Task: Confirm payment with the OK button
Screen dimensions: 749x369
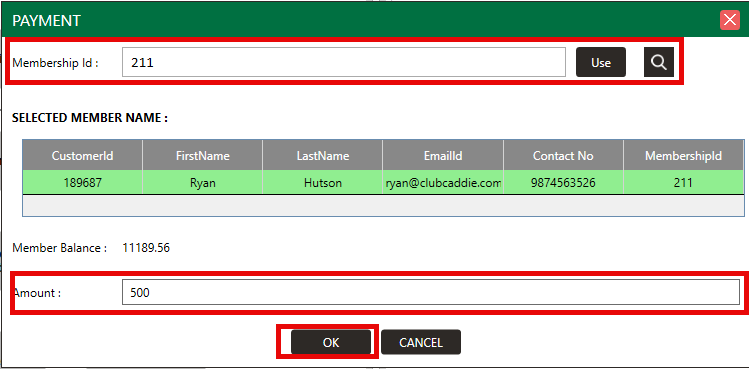Action: (x=331, y=342)
